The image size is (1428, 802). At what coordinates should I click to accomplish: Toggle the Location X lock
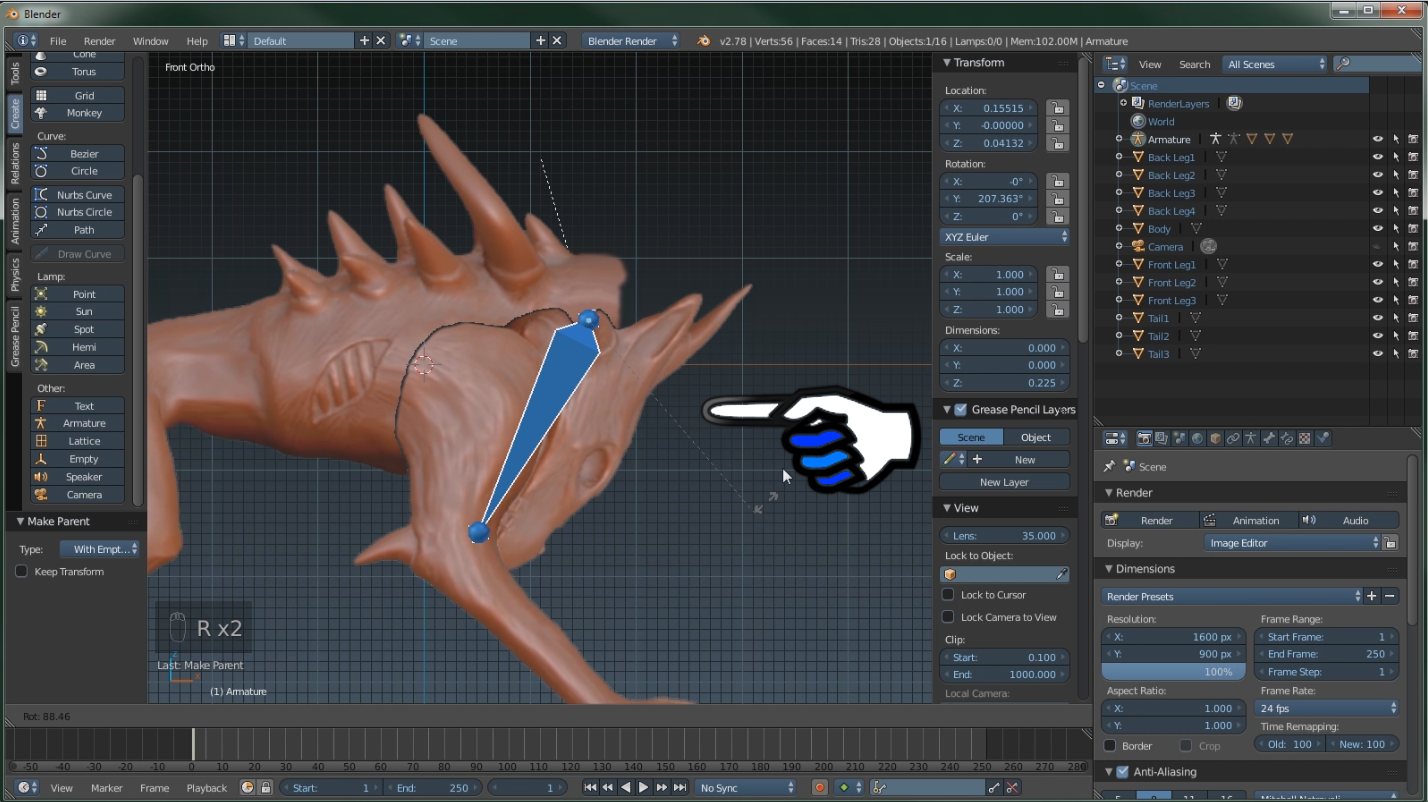click(1056, 108)
